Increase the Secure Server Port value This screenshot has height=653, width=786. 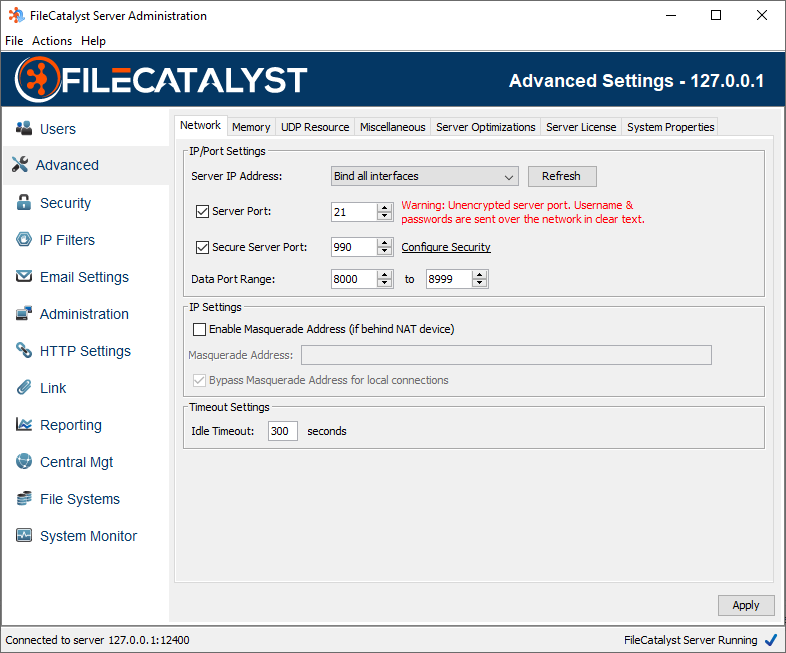coord(384,243)
